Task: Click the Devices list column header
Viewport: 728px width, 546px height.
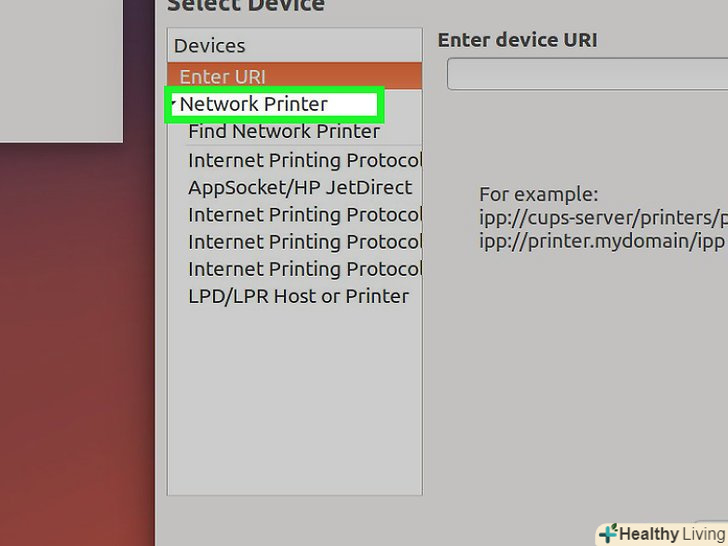Action: pos(210,45)
